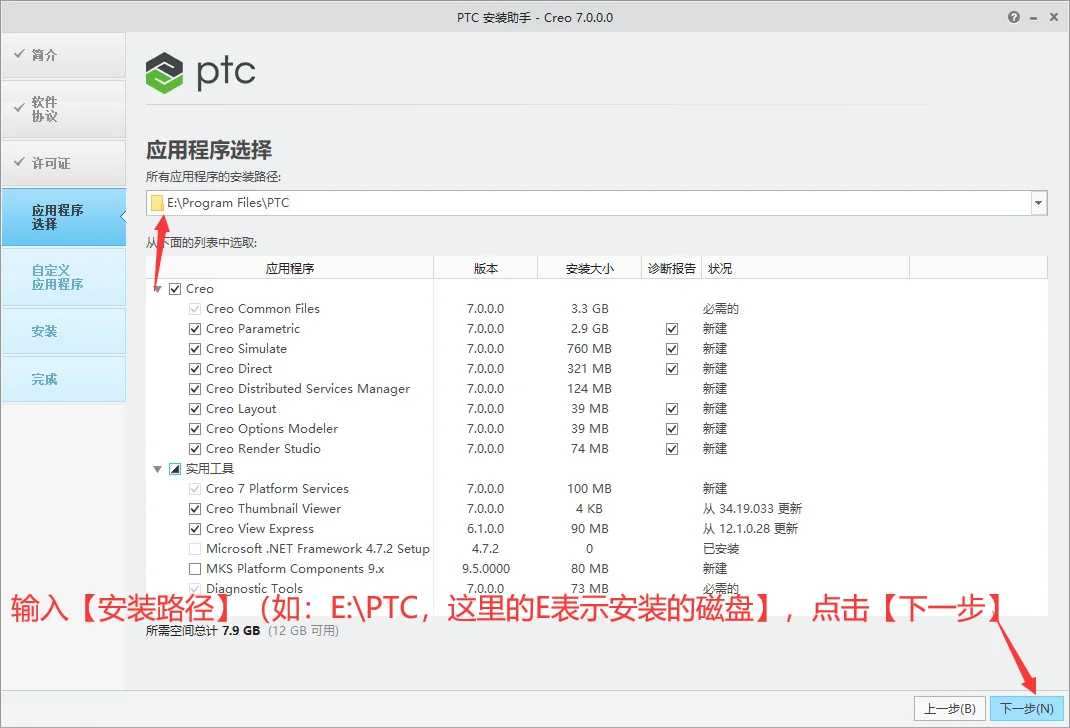Click the 3.3 GB size value
The height and width of the screenshot is (728, 1070).
[590, 308]
